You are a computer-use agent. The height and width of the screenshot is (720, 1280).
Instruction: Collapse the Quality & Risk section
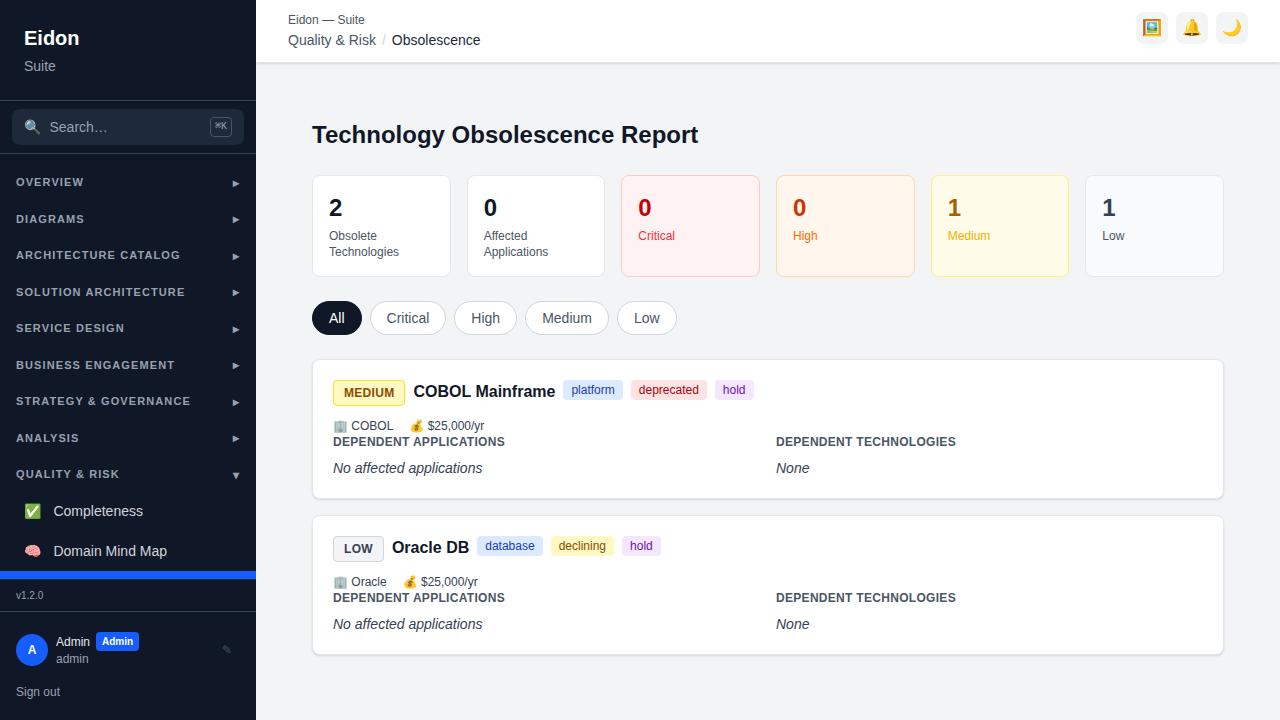click(x=128, y=475)
